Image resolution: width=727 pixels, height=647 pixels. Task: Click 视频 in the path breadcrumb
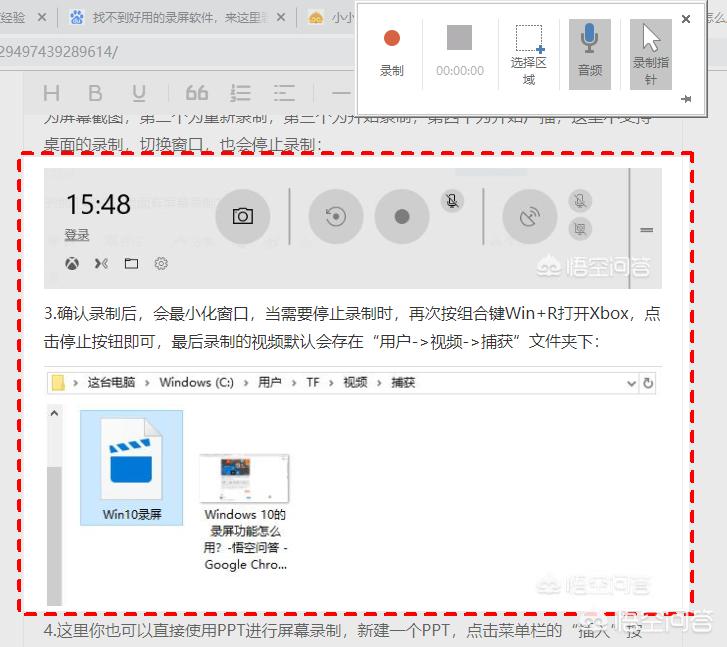(355, 383)
